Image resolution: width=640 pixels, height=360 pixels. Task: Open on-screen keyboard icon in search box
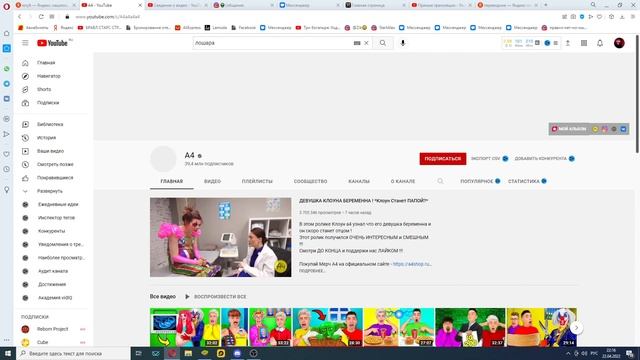tap(357, 43)
